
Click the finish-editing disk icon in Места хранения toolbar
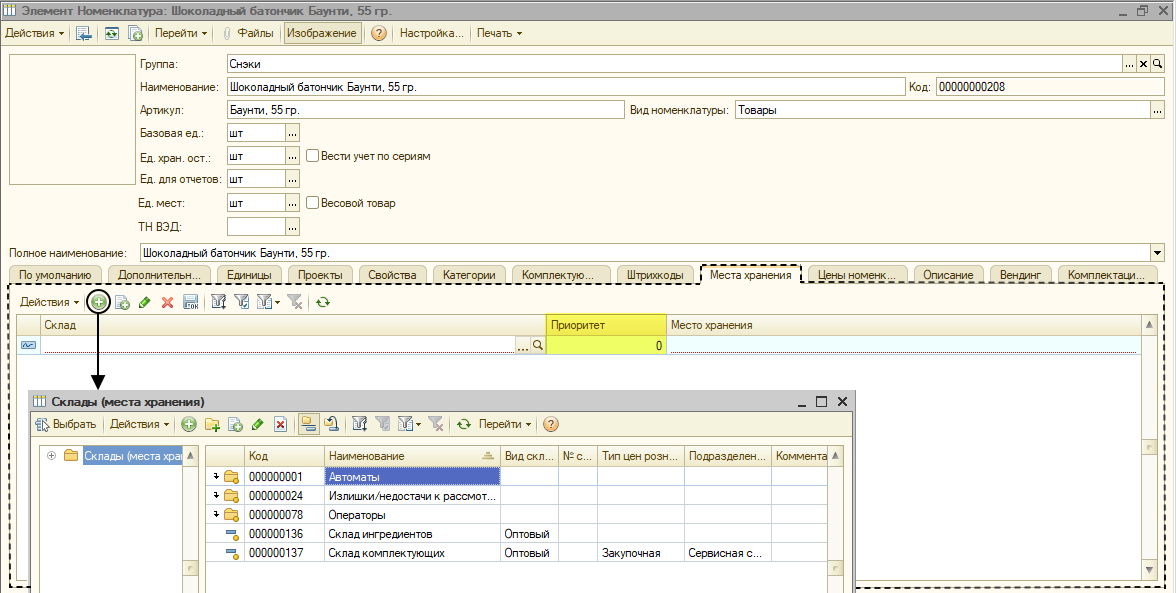tap(190, 302)
